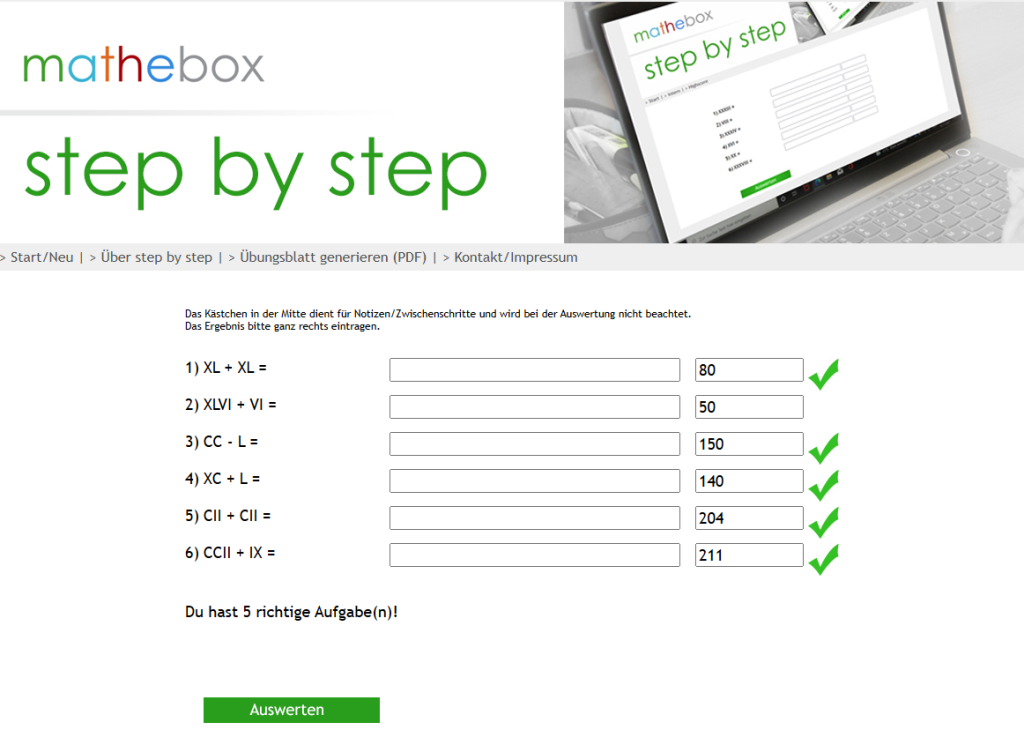Select the result field containing 140
Image resolution: width=1024 pixels, height=730 pixels.
(749, 481)
